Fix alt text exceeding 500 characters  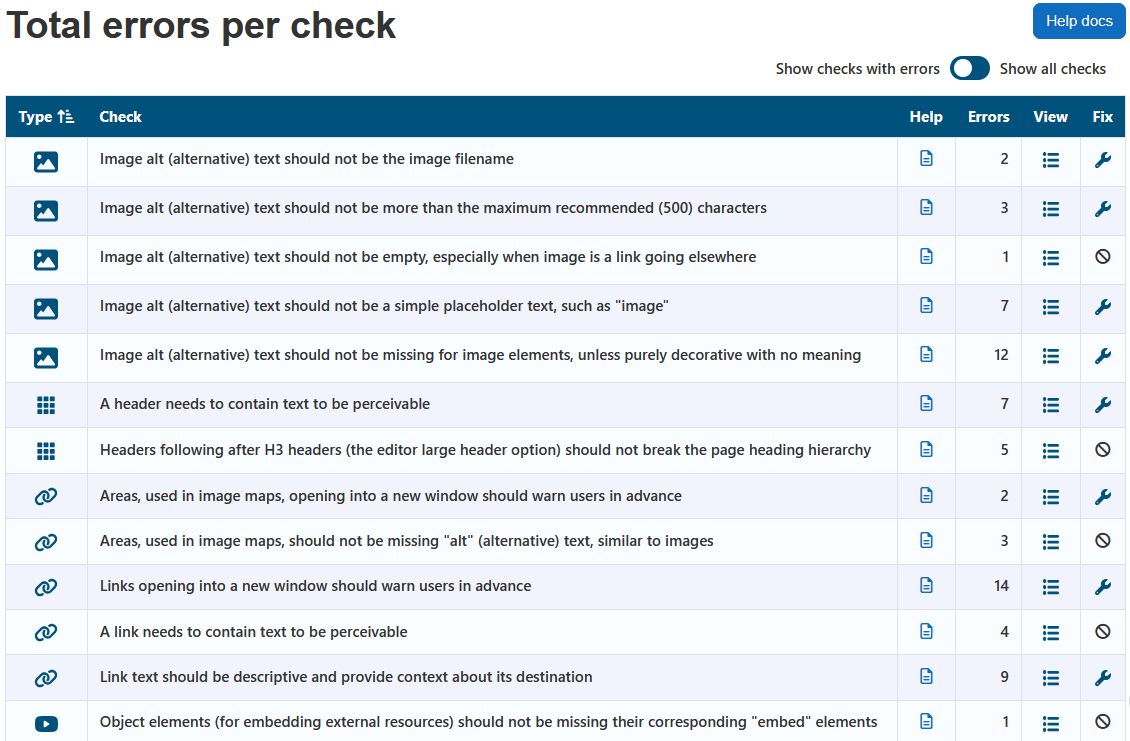[x=1103, y=209]
